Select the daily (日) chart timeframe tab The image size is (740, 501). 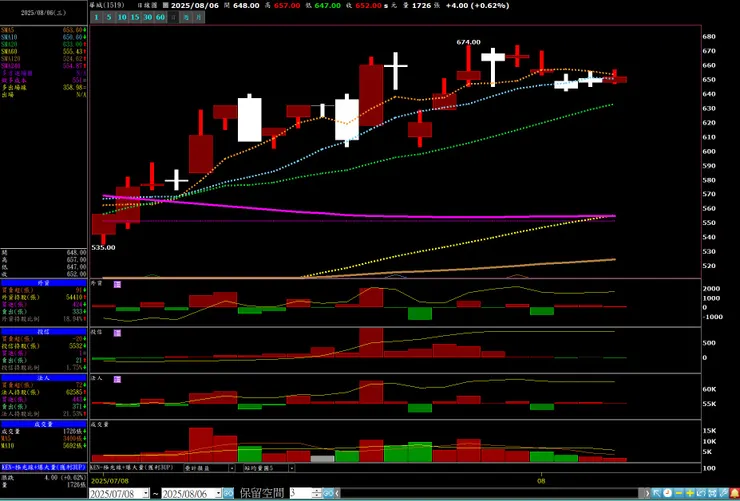tap(174, 17)
